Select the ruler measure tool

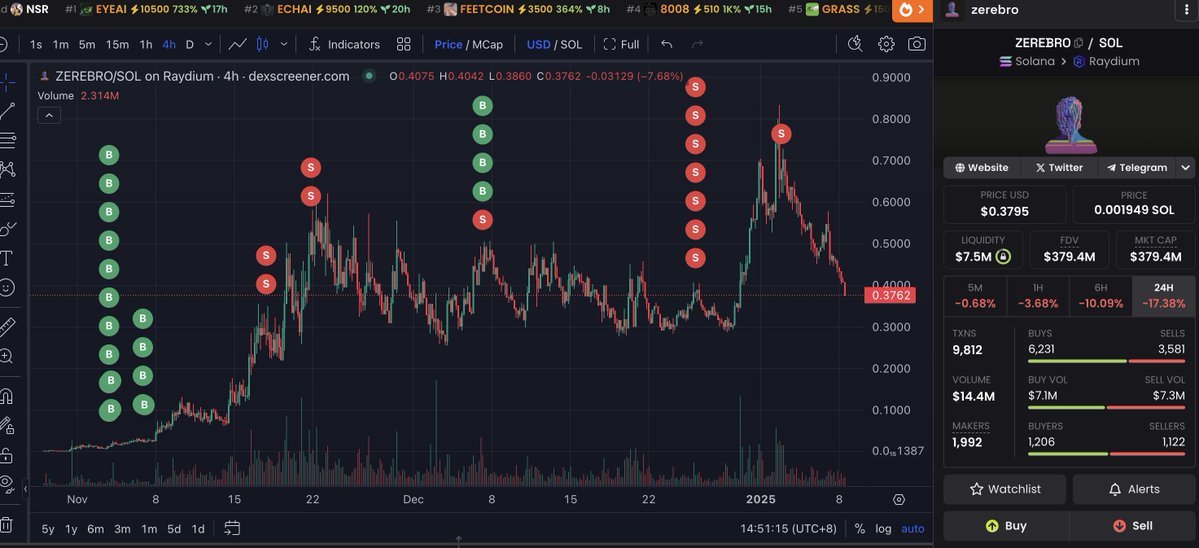tap(7, 327)
